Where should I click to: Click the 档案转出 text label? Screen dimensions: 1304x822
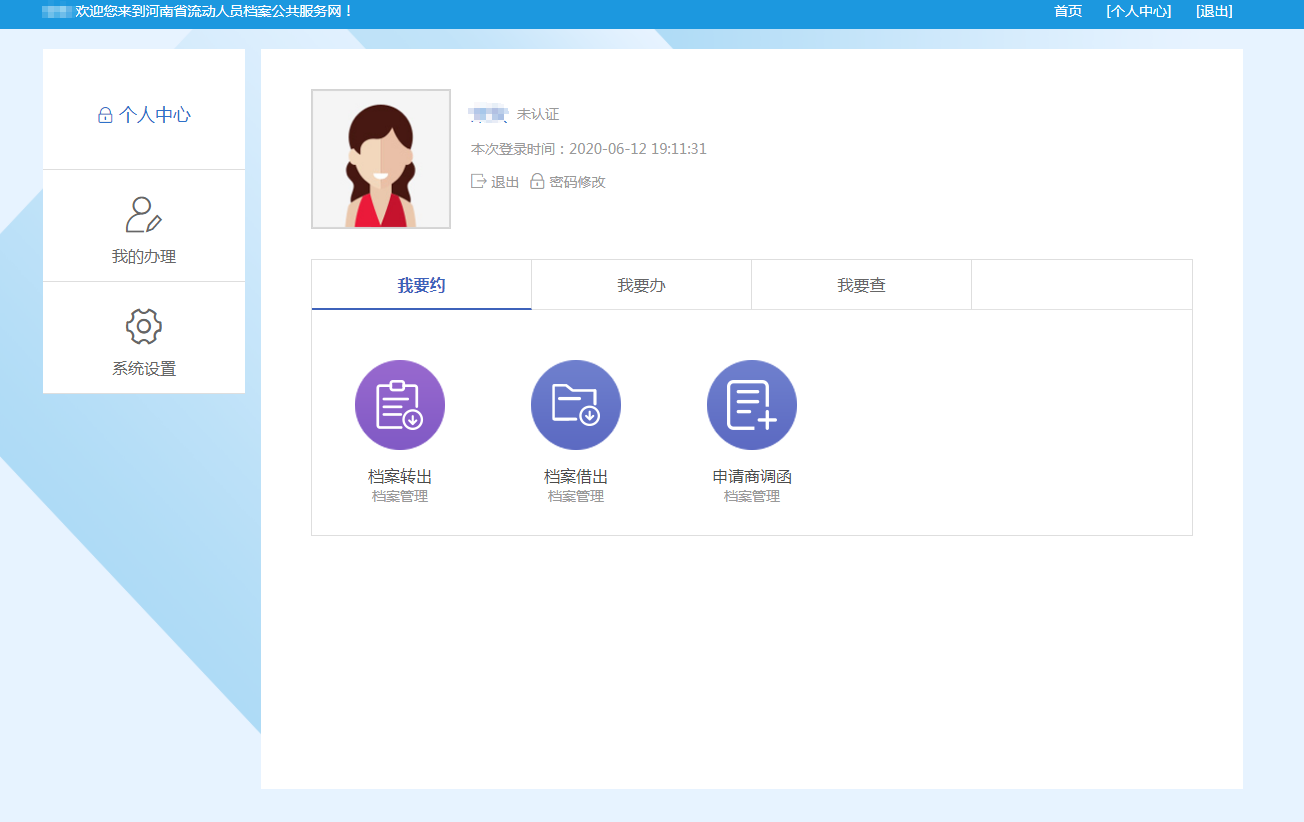[x=400, y=477]
